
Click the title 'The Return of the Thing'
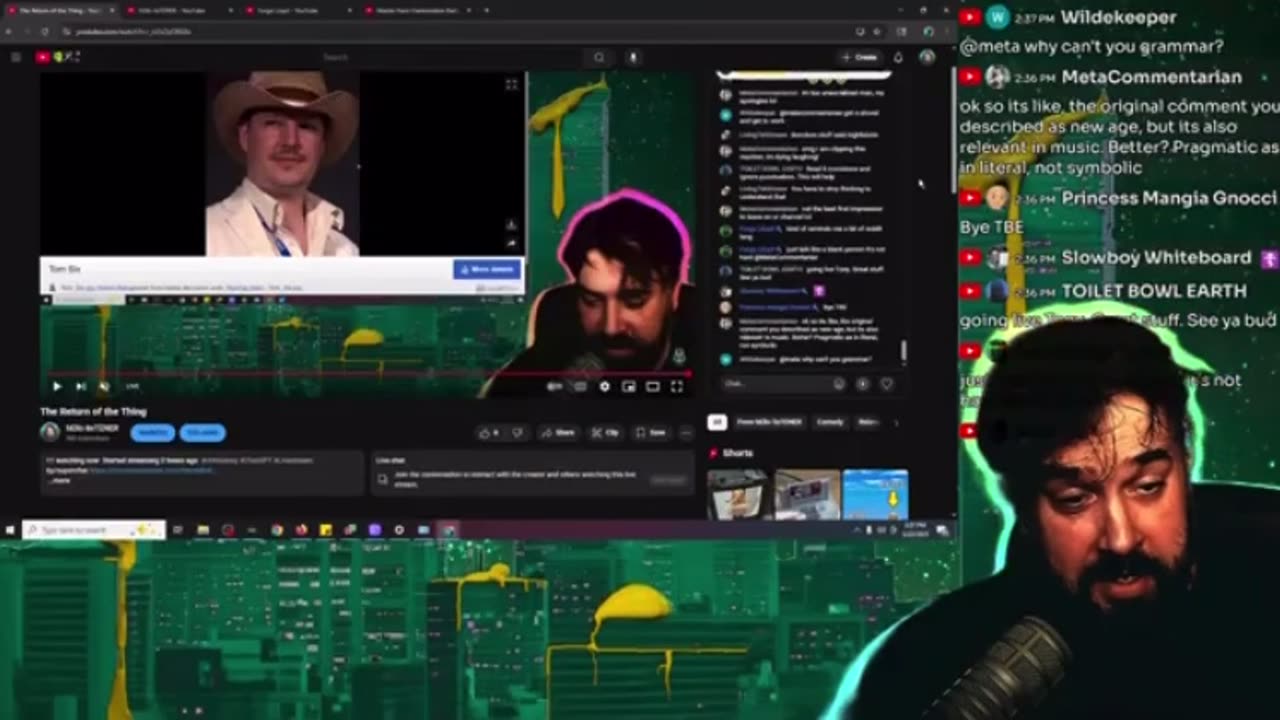[93, 411]
